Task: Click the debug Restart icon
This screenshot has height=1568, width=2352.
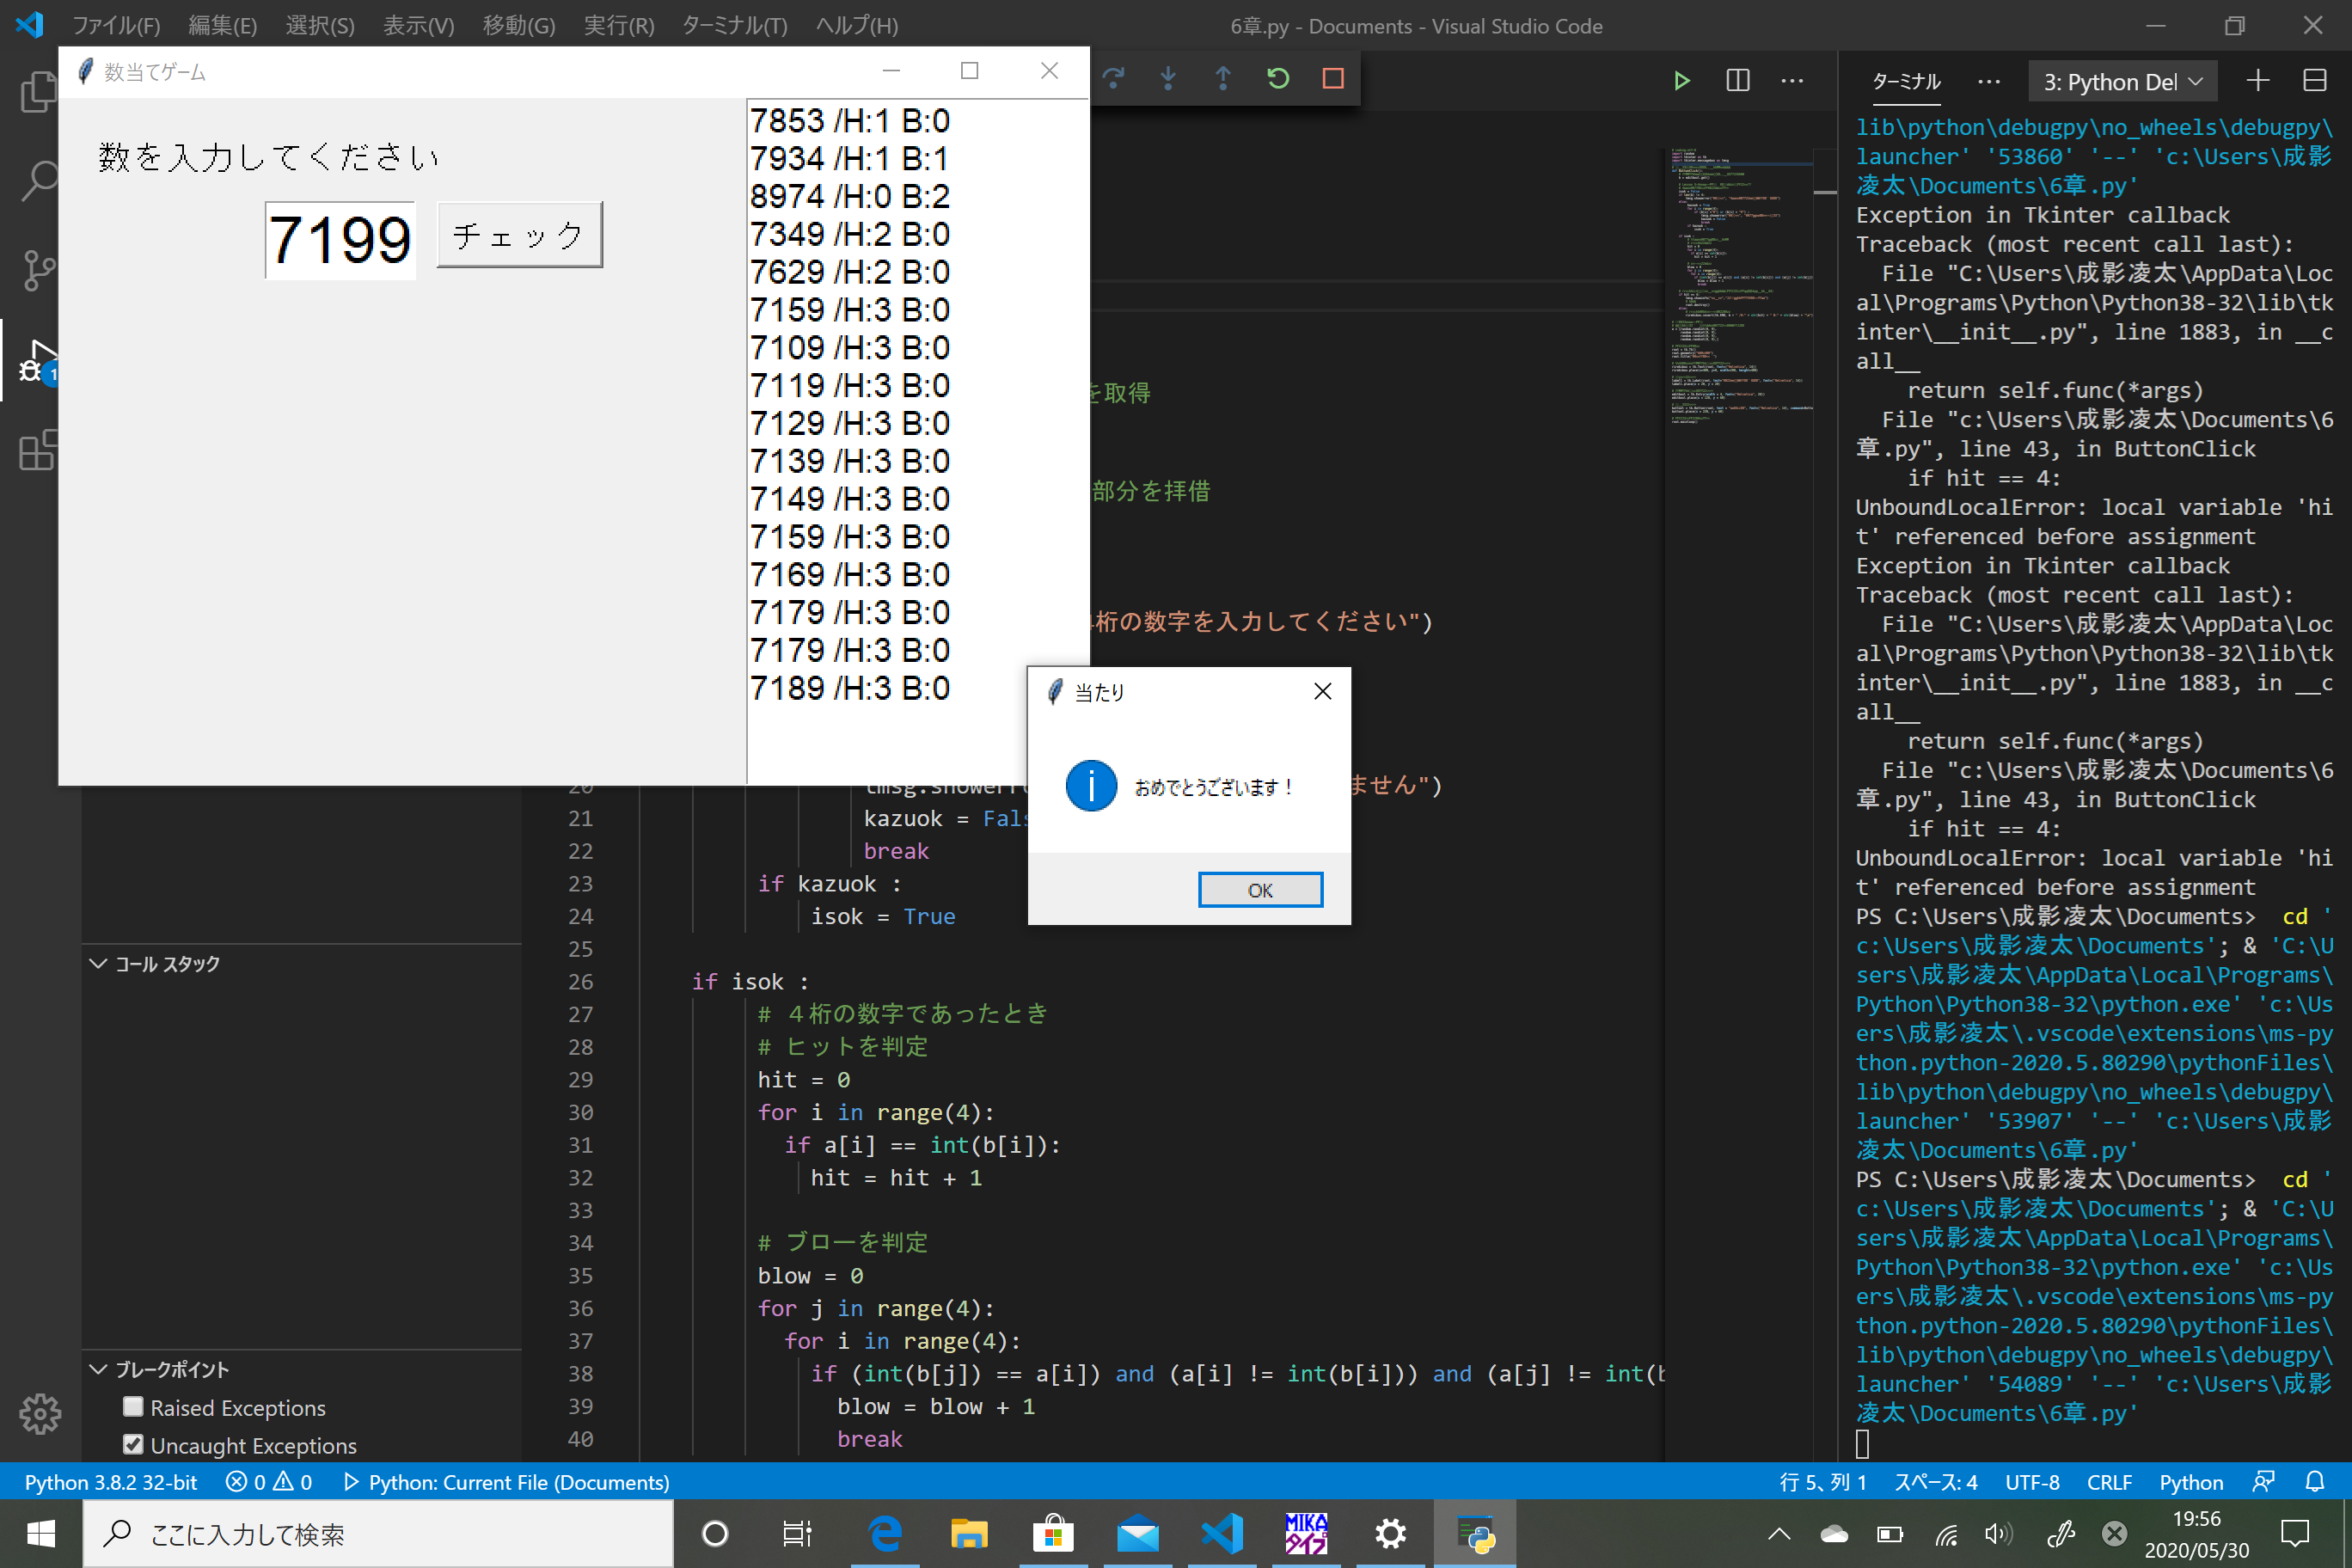Action: (x=1277, y=79)
